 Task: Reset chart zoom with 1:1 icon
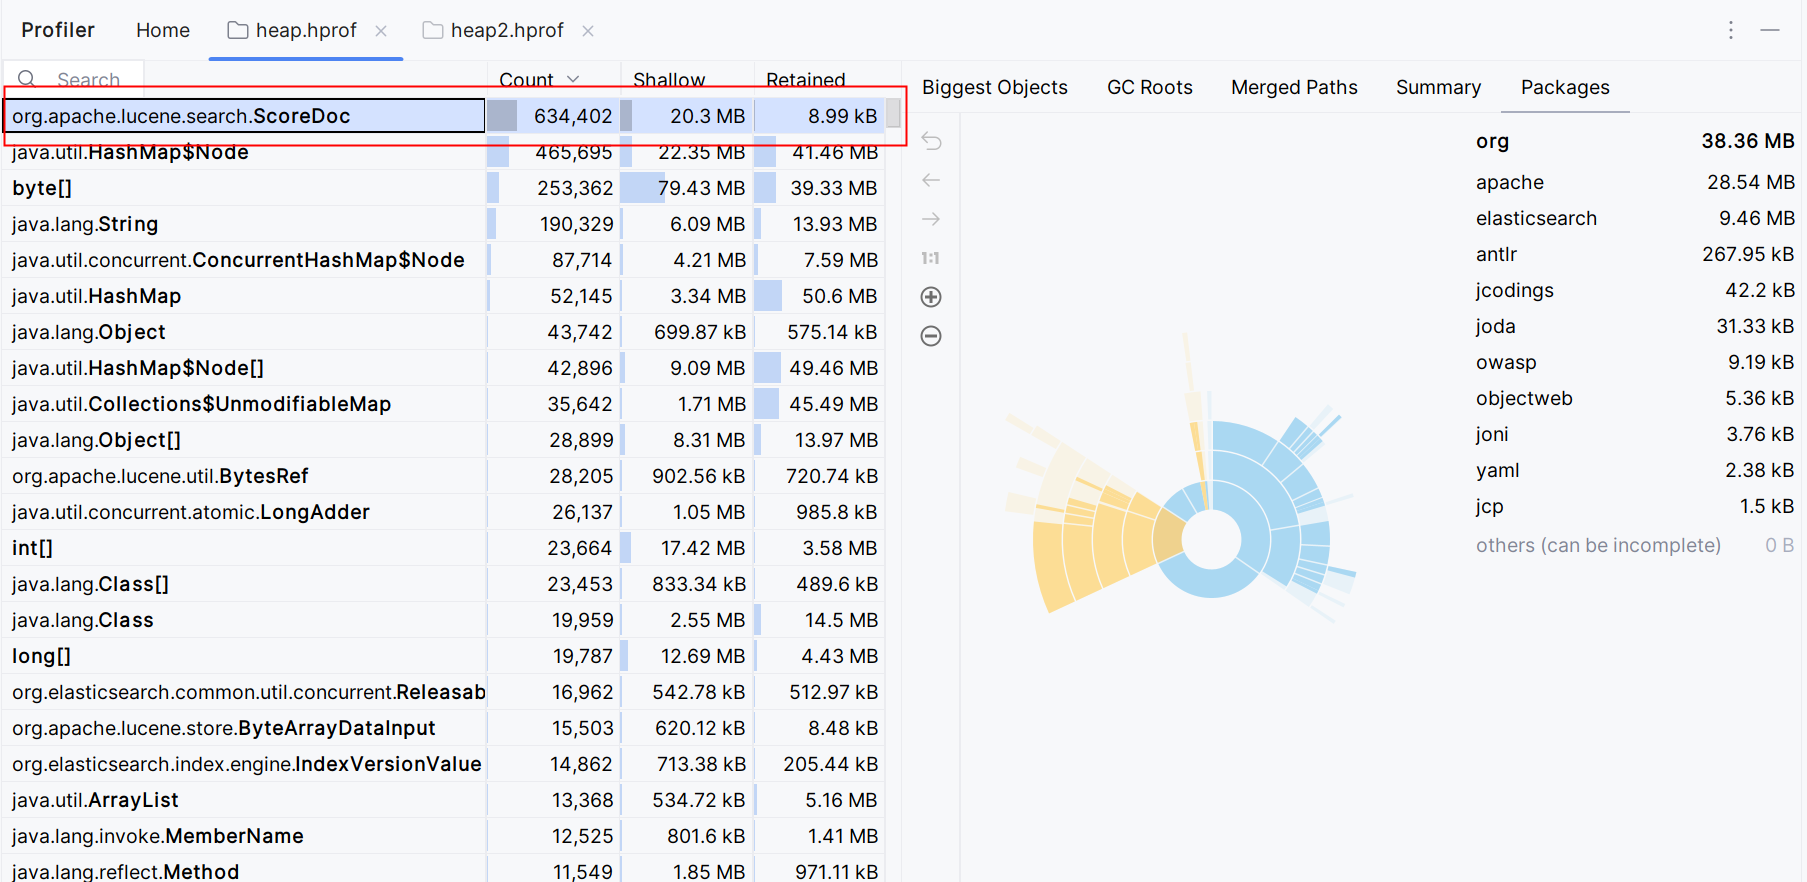pyautogui.click(x=931, y=258)
